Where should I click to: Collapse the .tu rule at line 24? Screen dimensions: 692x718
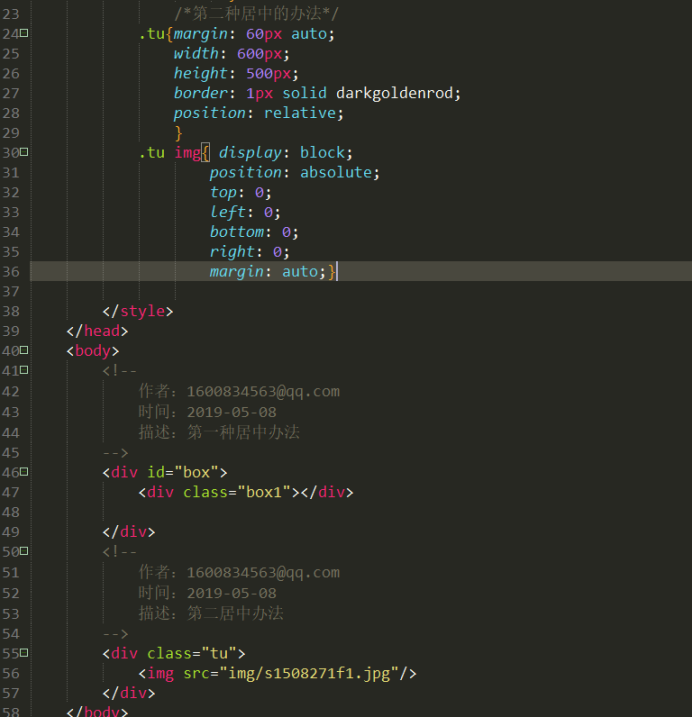point(24,33)
